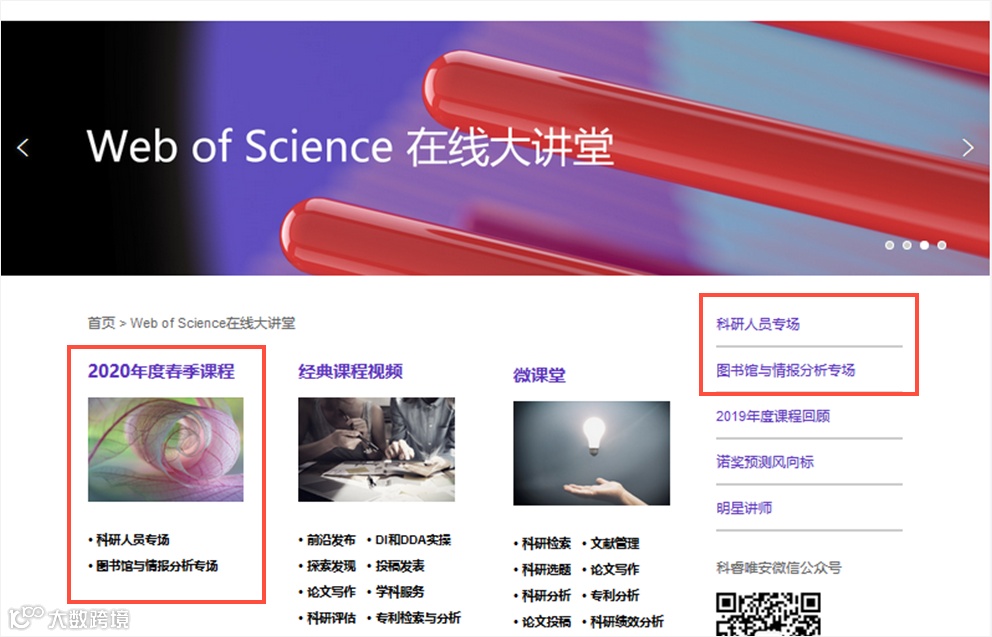The width and height of the screenshot is (992, 637).
Task: Go to 首页 in the breadcrumb
Action: 101,323
